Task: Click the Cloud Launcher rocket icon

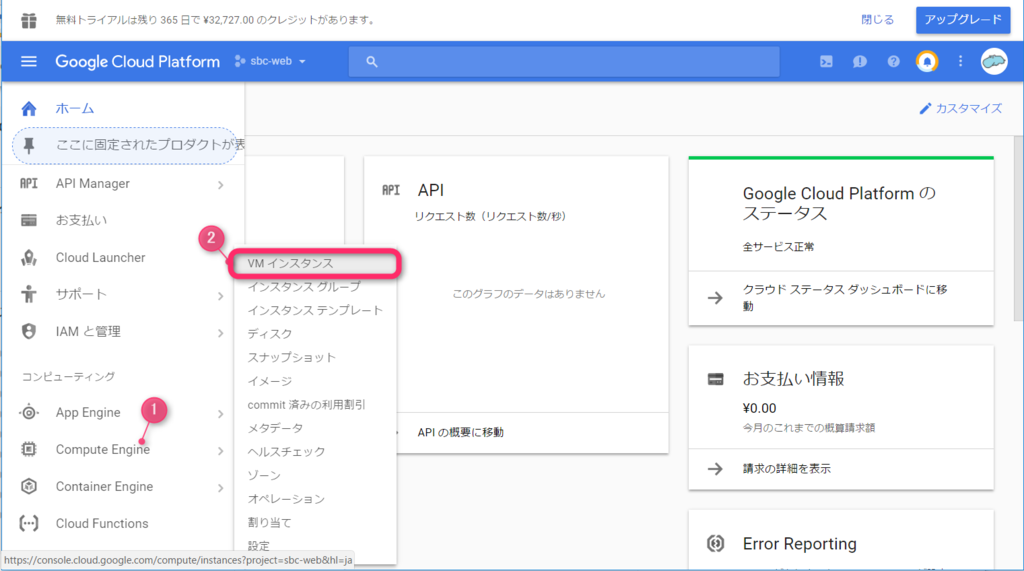Action: tap(29, 257)
